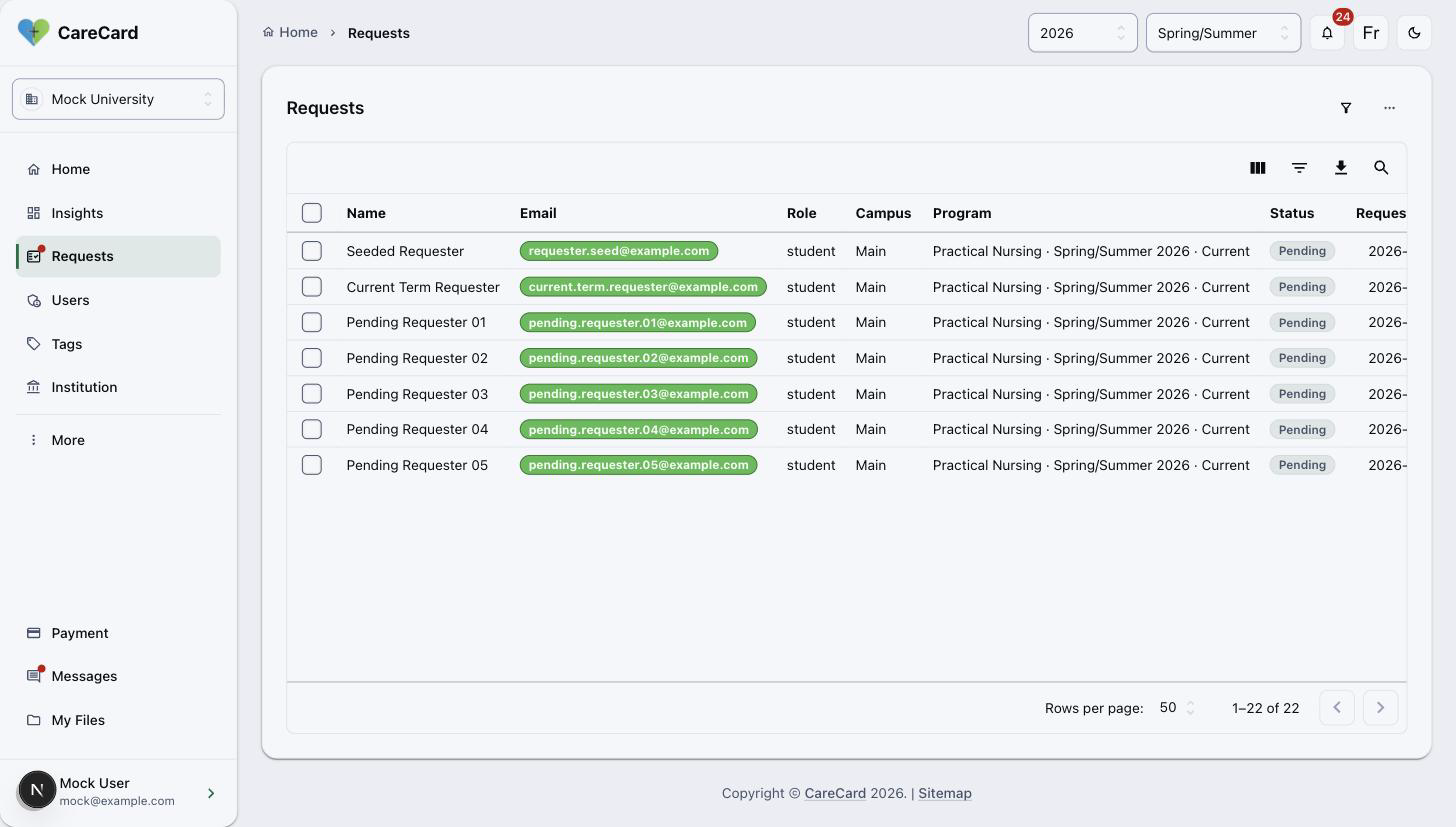Viewport: 1456px width, 827px height.
Task: Open the table search icon
Action: [1381, 168]
